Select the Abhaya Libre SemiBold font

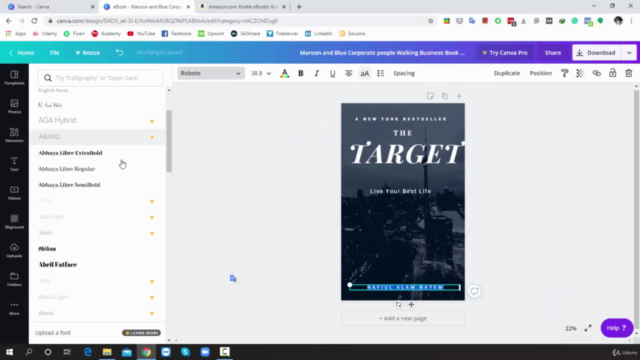97,185
